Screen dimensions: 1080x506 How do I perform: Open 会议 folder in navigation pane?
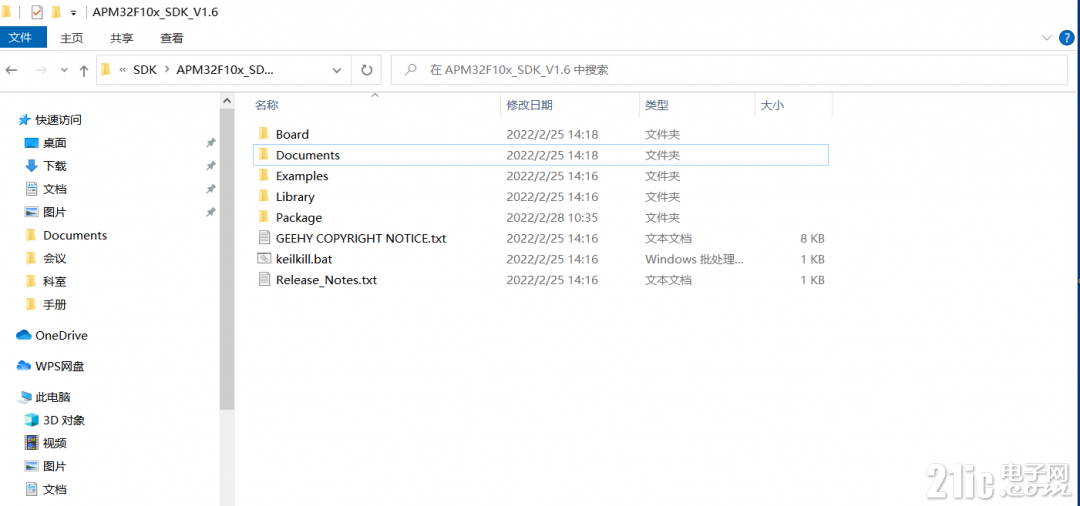pyautogui.click(x=54, y=258)
